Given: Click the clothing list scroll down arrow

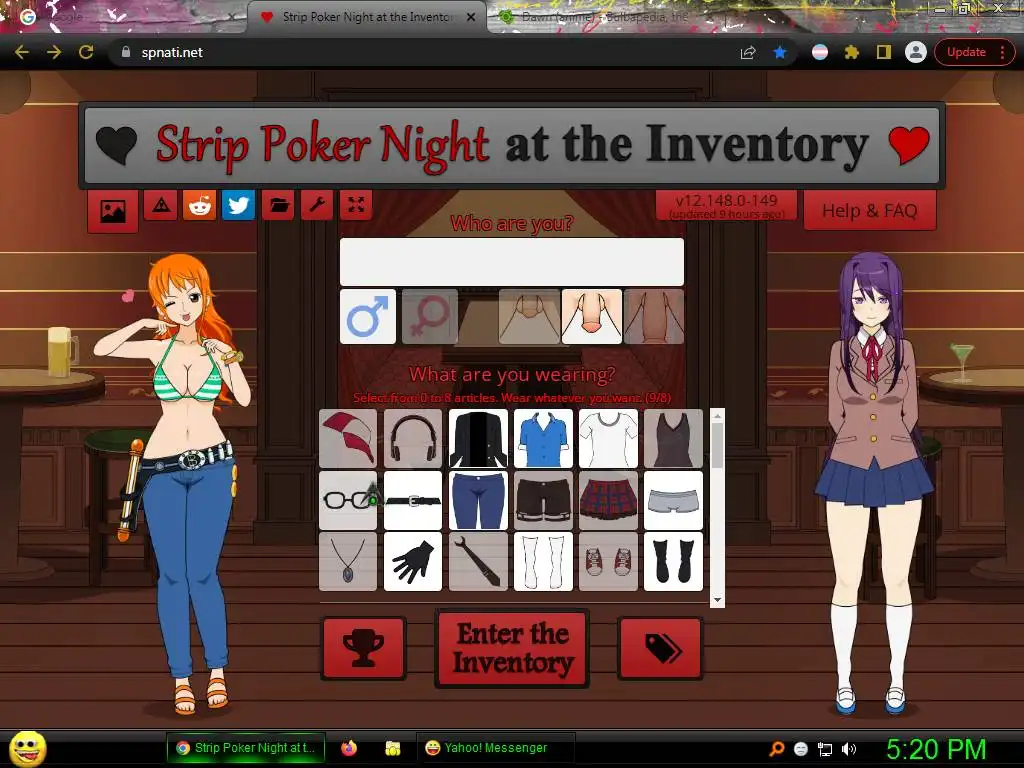Looking at the screenshot, I should [x=717, y=600].
